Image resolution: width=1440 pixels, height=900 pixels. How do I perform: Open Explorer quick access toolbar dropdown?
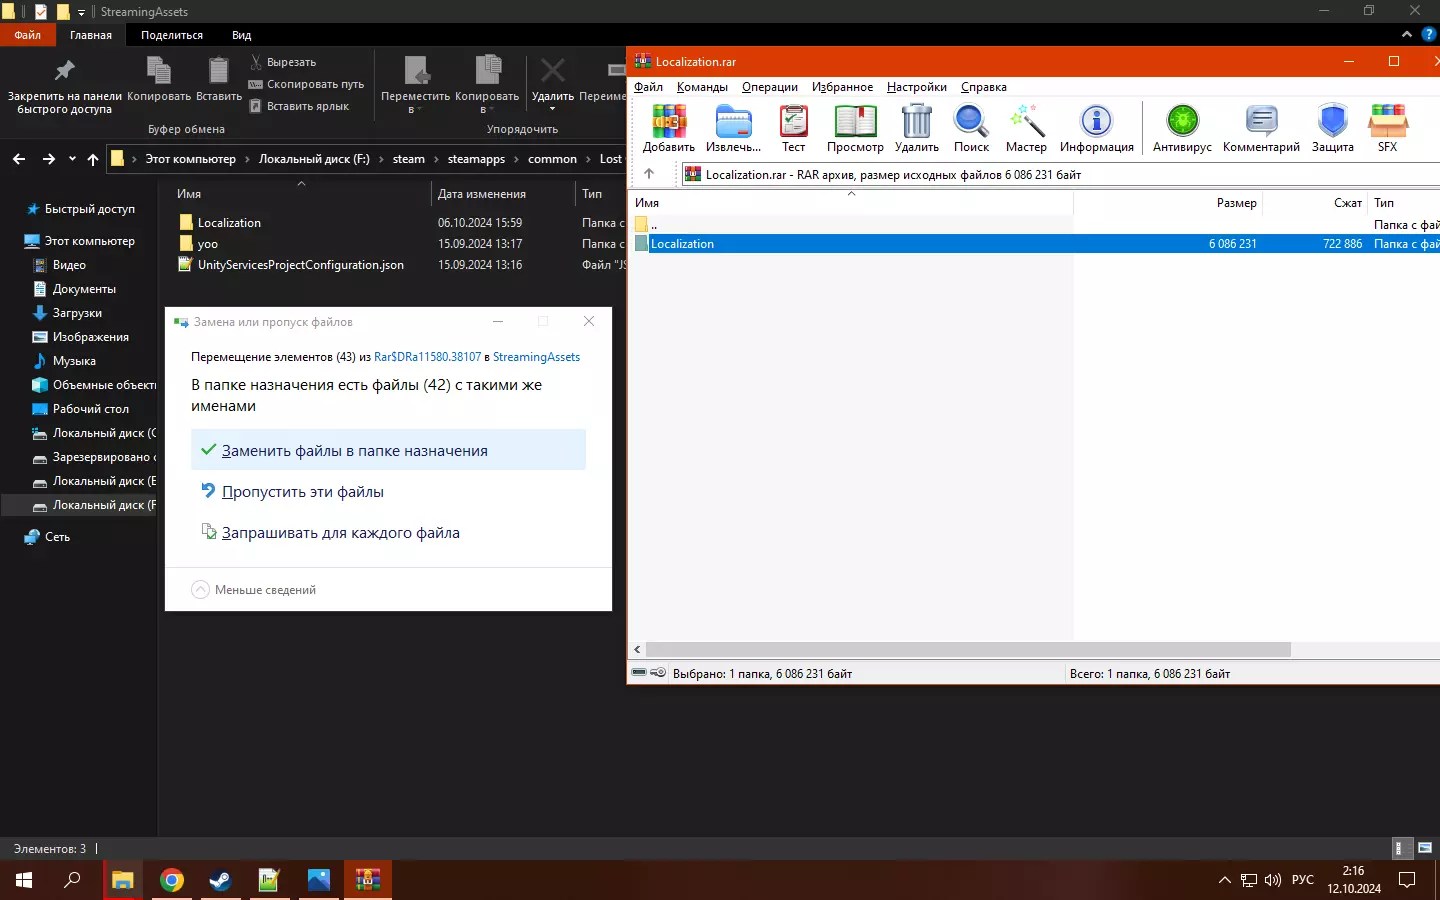point(82,12)
